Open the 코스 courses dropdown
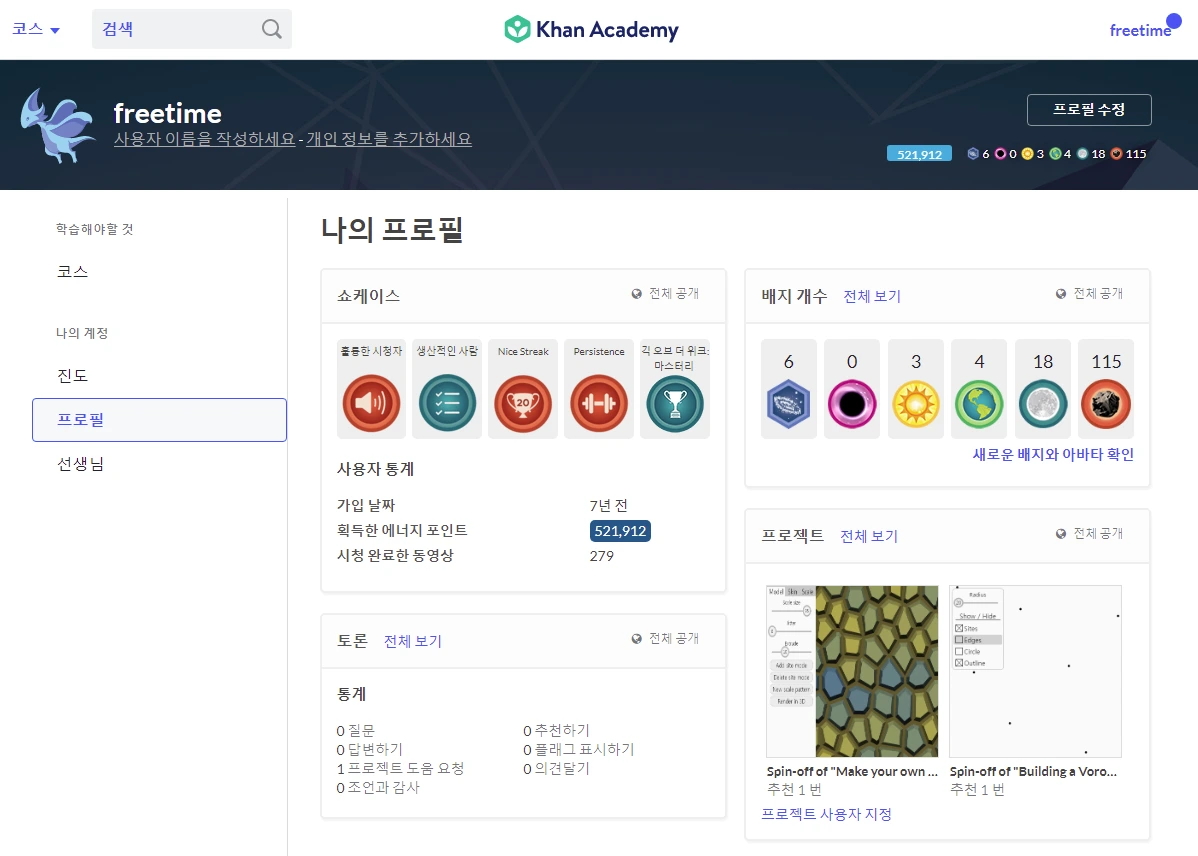1198x856 pixels. (36, 29)
